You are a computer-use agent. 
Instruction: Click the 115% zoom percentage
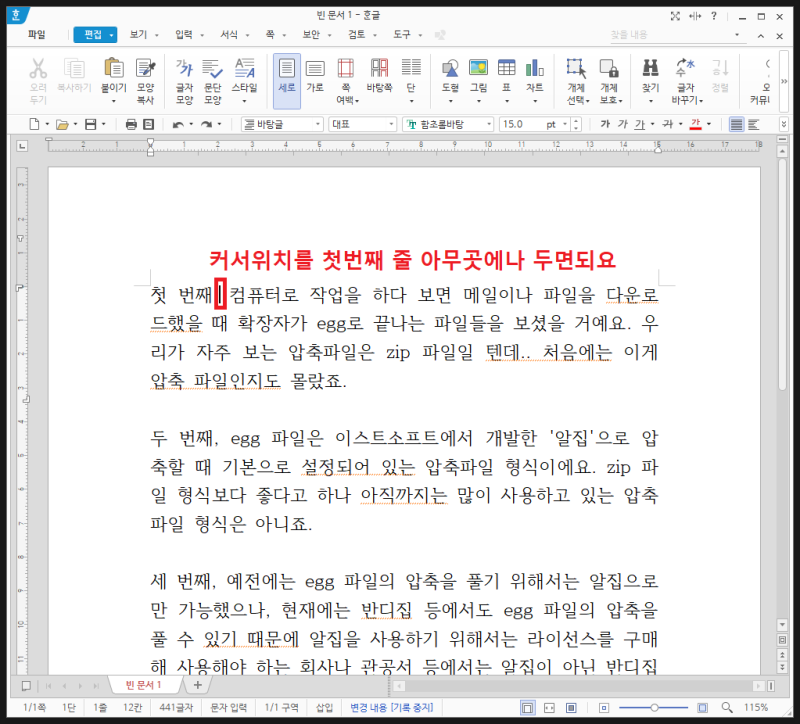(756, 707)
